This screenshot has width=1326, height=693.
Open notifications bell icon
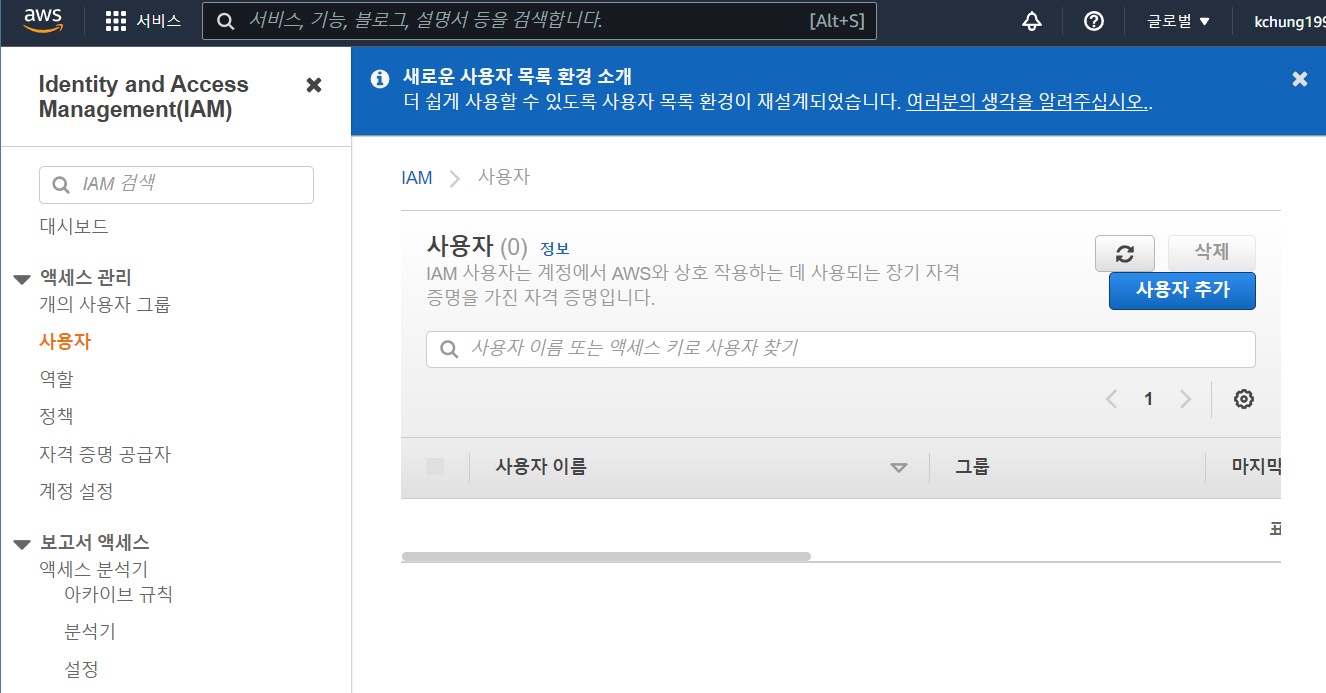point(1032,21)
